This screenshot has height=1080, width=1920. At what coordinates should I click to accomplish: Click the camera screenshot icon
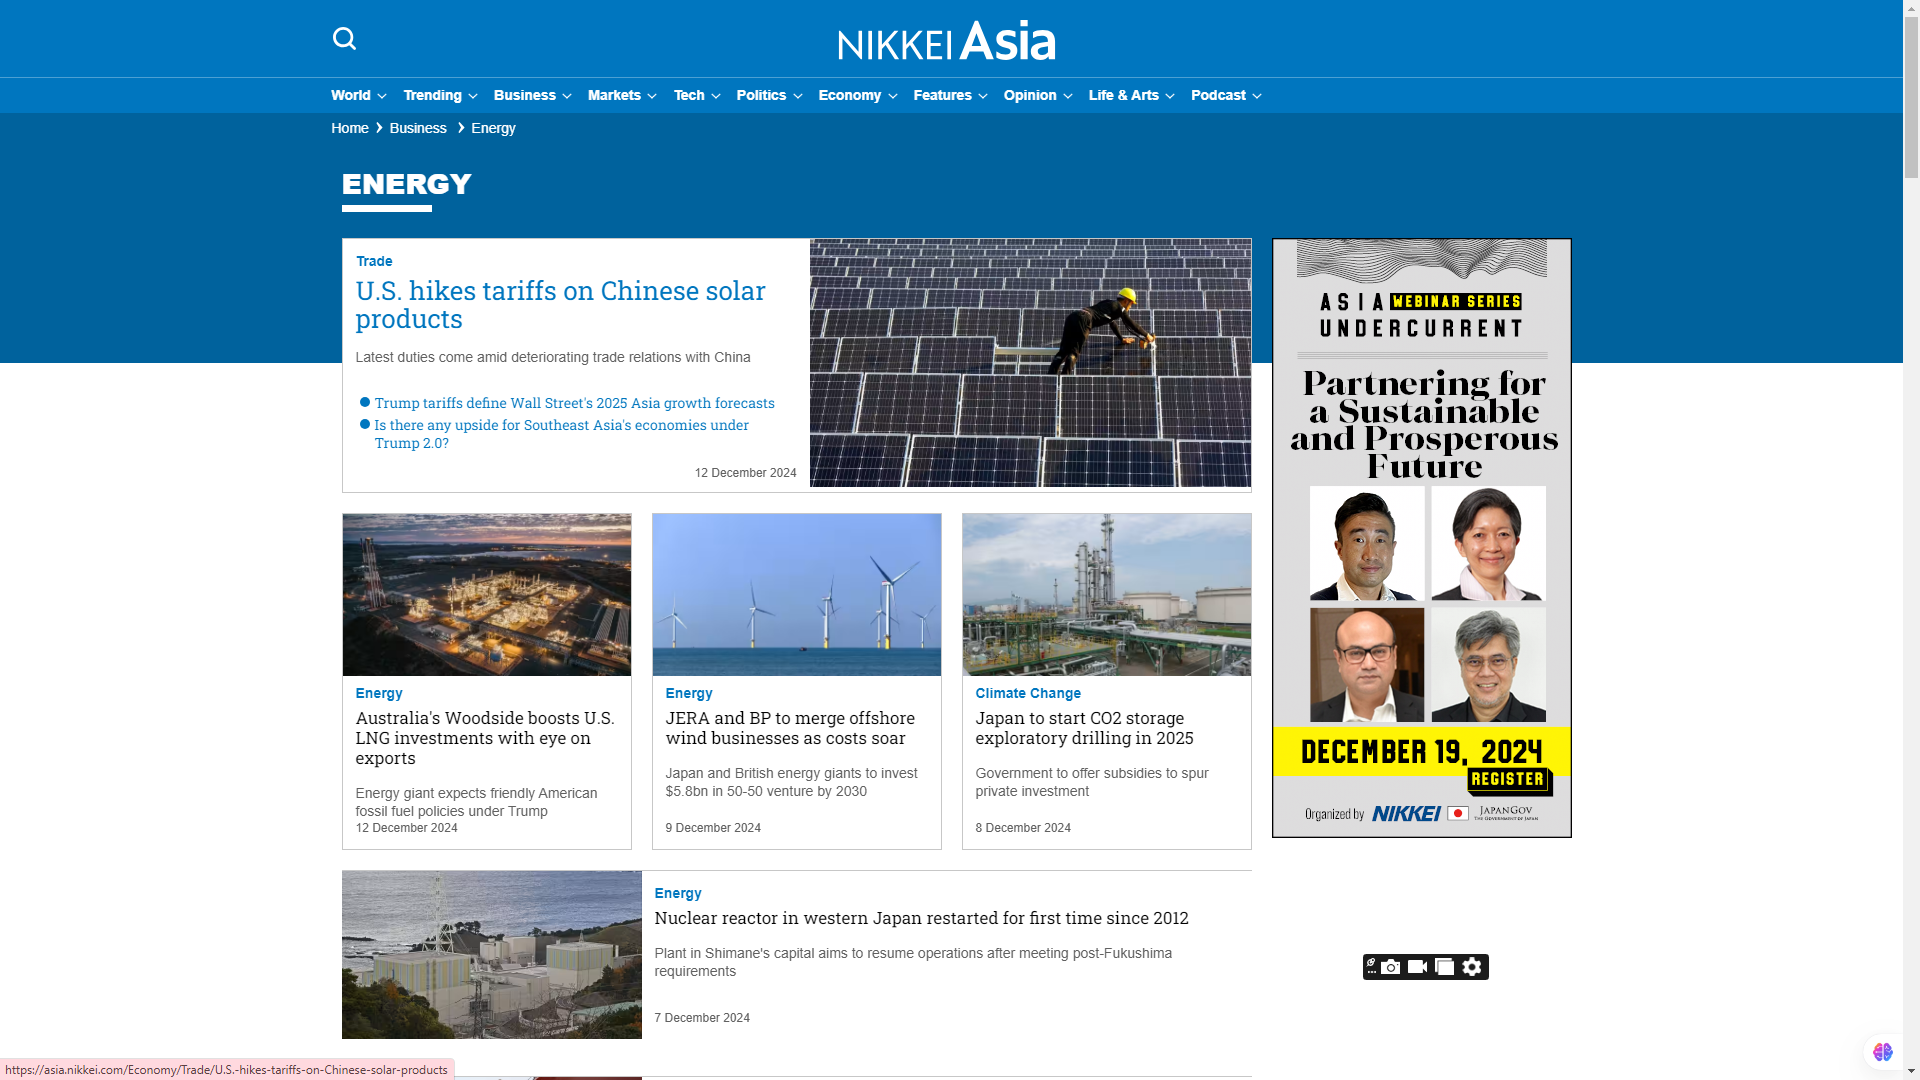click(1391, 967)
